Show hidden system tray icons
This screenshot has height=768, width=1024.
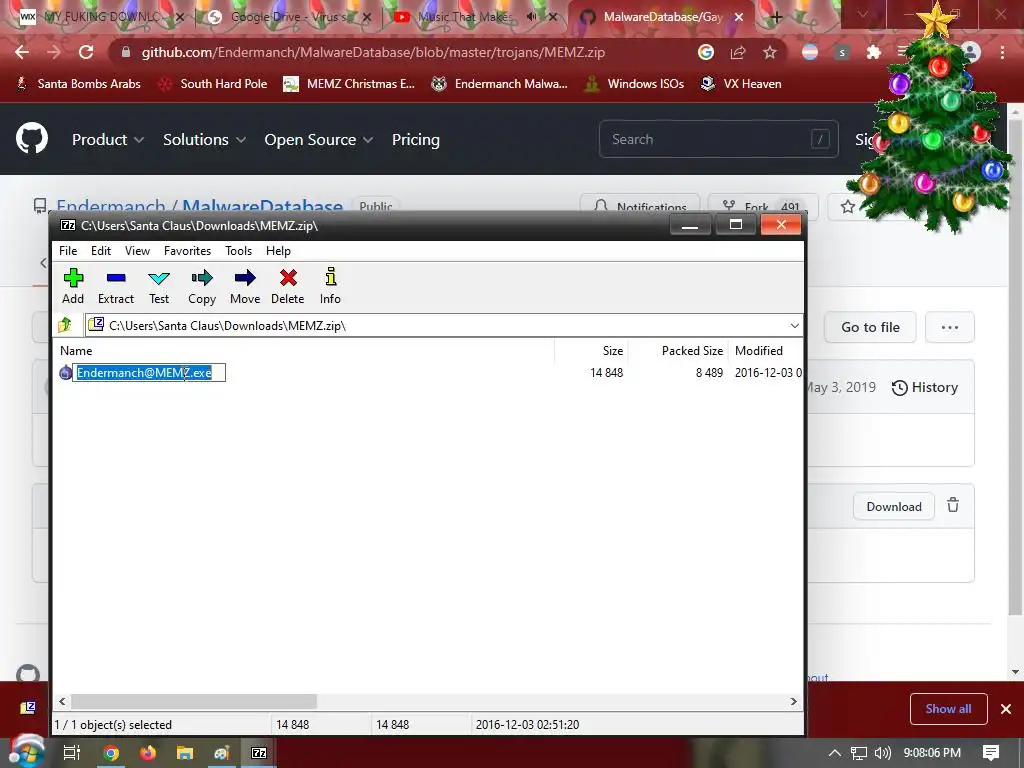coord(835,753)
